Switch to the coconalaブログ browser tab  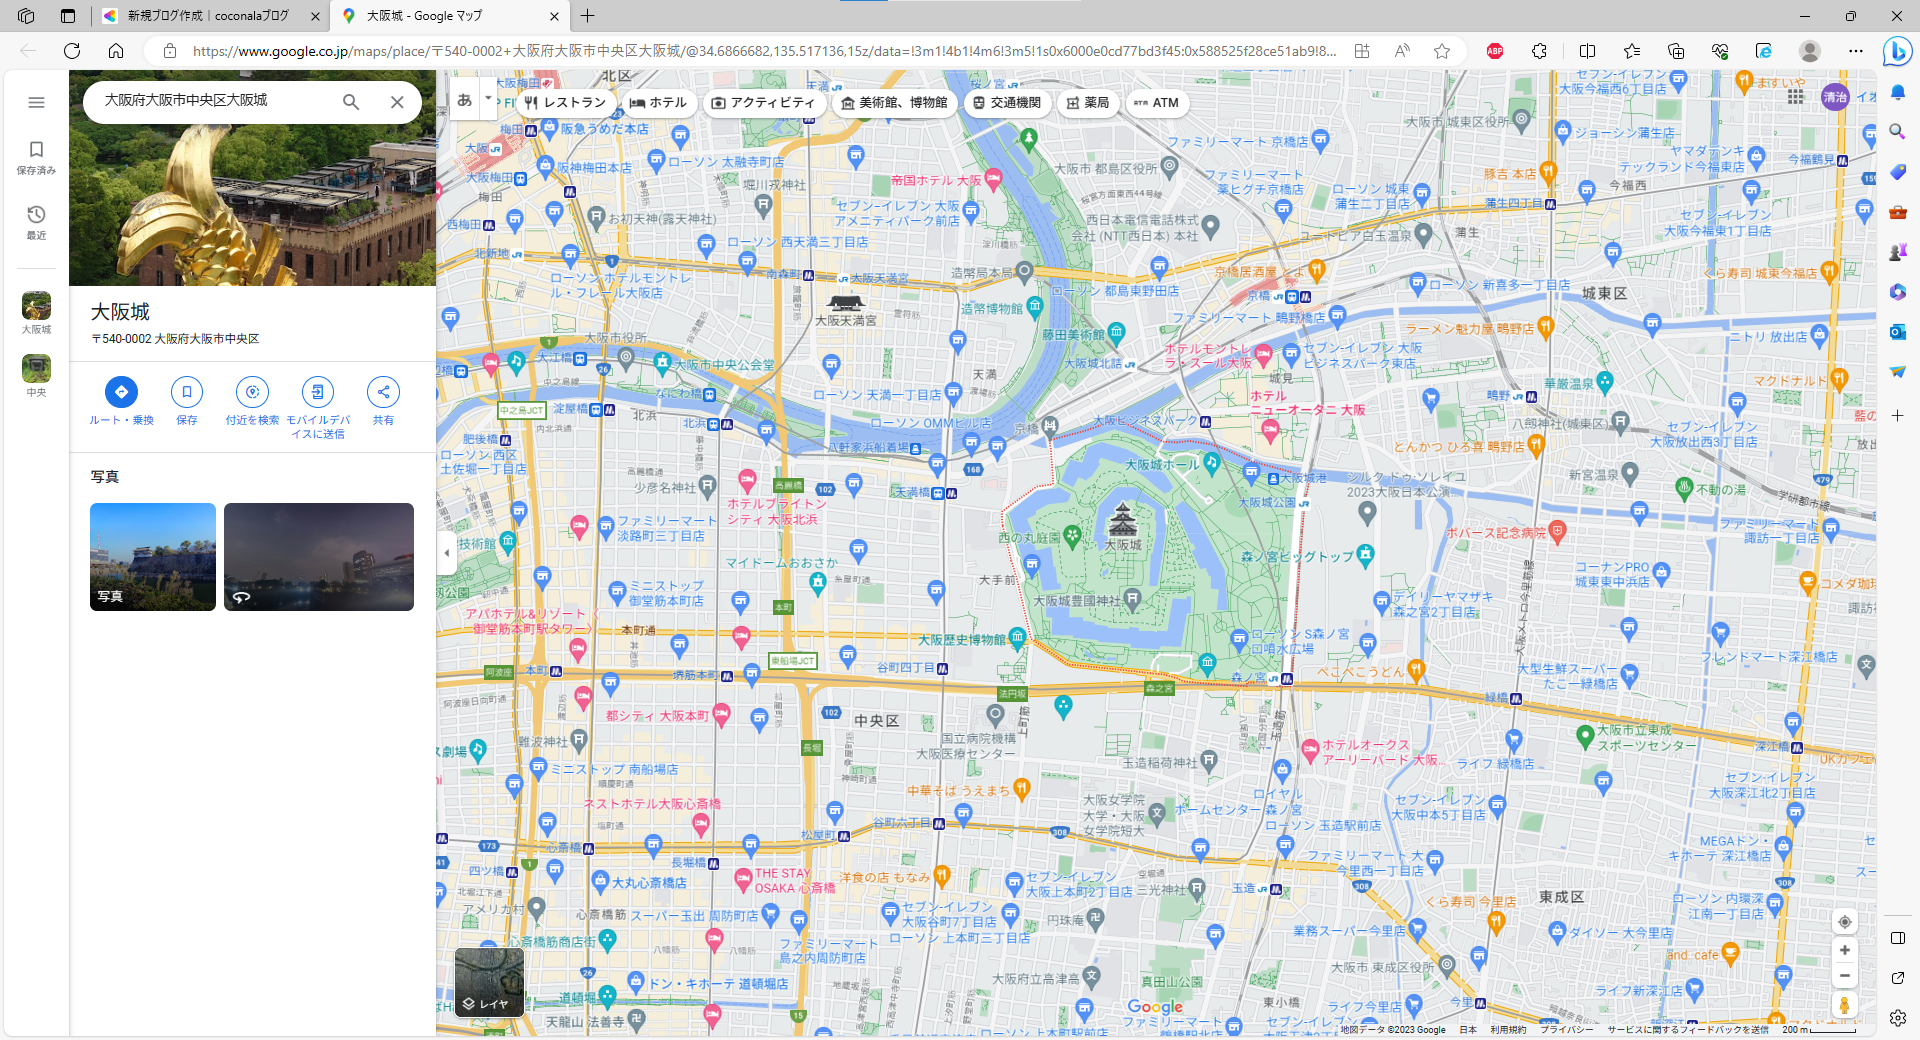(208, 16)
